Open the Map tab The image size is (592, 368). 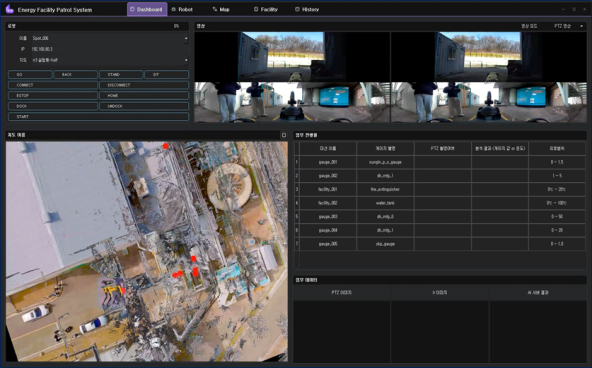[x=221, y=9]
